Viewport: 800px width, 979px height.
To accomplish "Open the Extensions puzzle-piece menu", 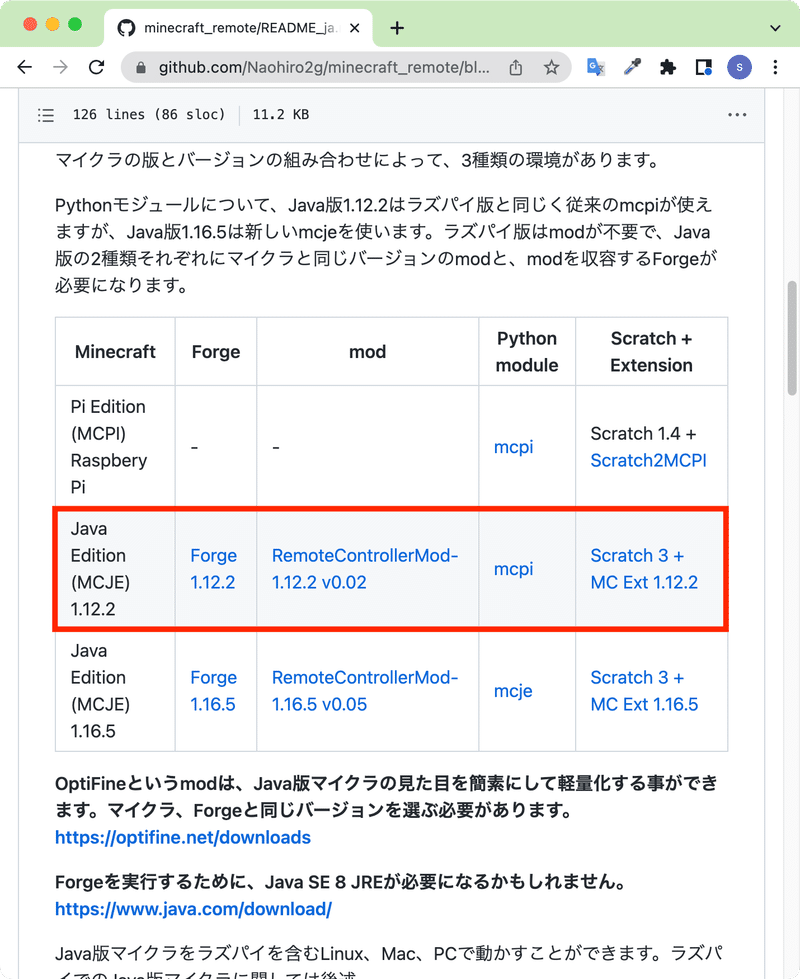I will click(668, 67).
